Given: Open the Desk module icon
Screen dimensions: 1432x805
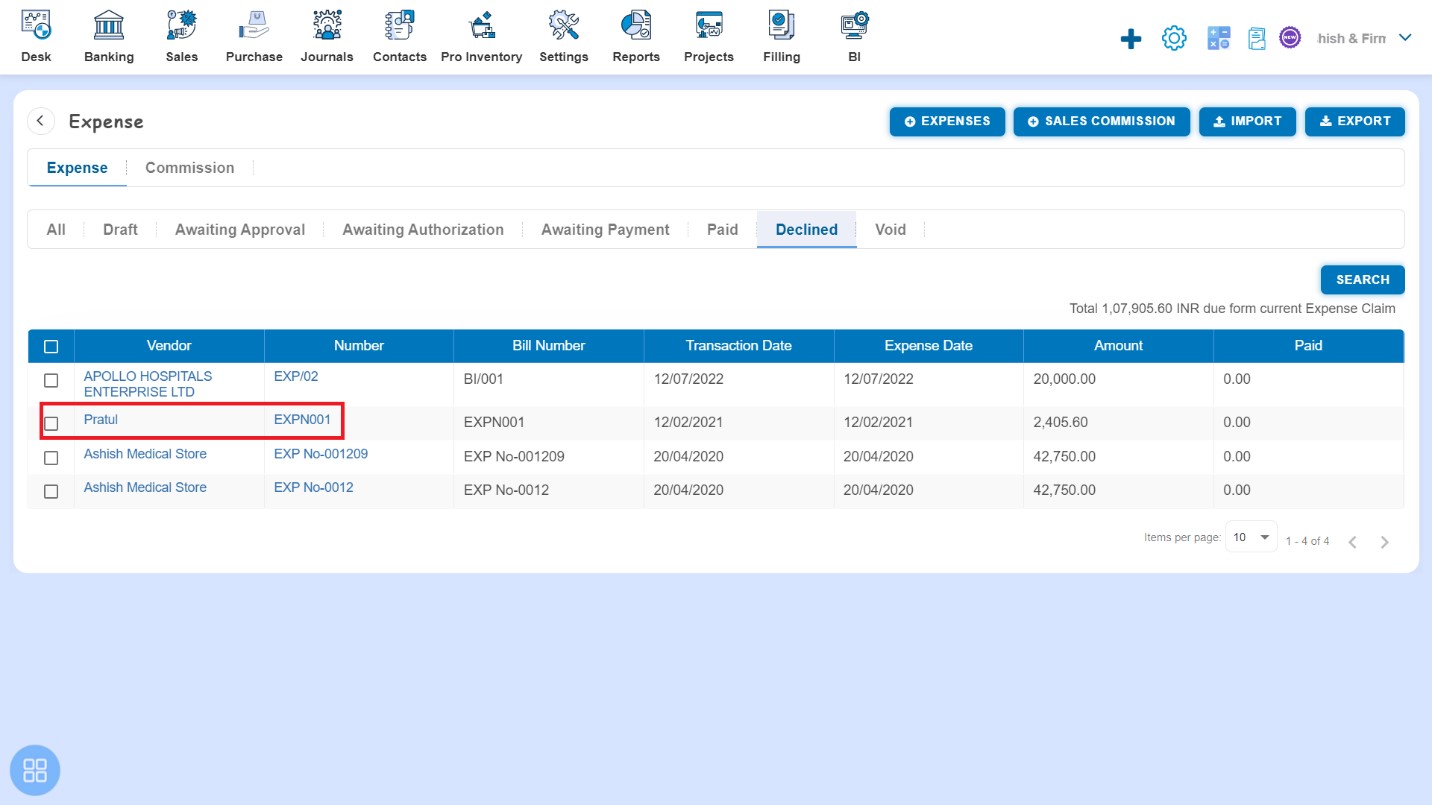Looking at the screenshot, I should (x=36, y=25).
